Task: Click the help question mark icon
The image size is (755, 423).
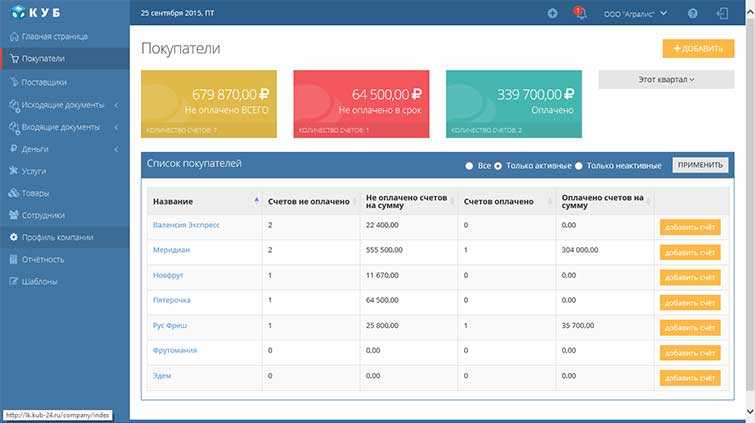Action: (x=692, y=13)
